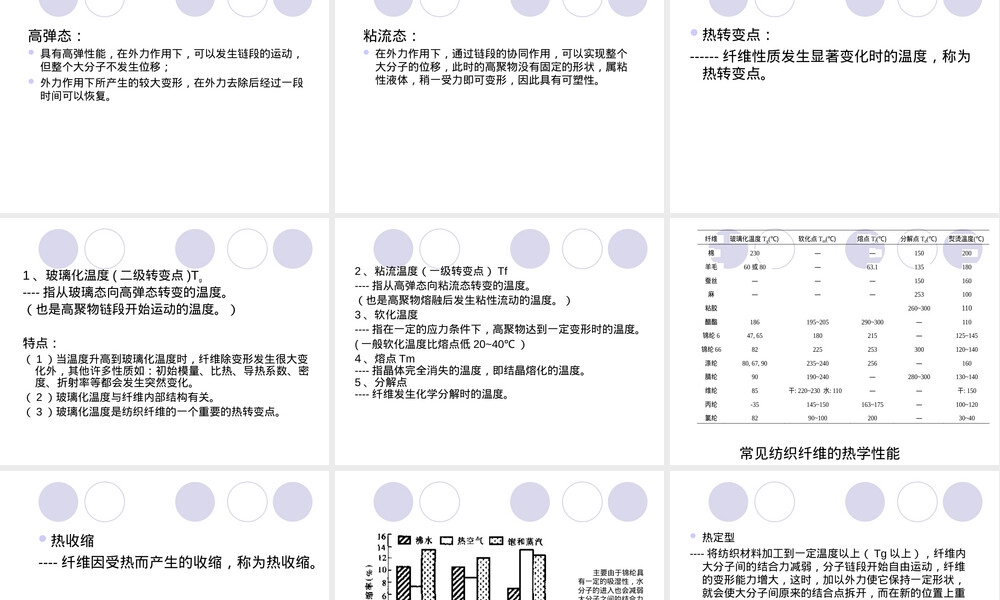Click point (2) '玻璃化温度与纤维内部结构有关'
This screenshot has height=600, width=1000.
click(120, 397)
